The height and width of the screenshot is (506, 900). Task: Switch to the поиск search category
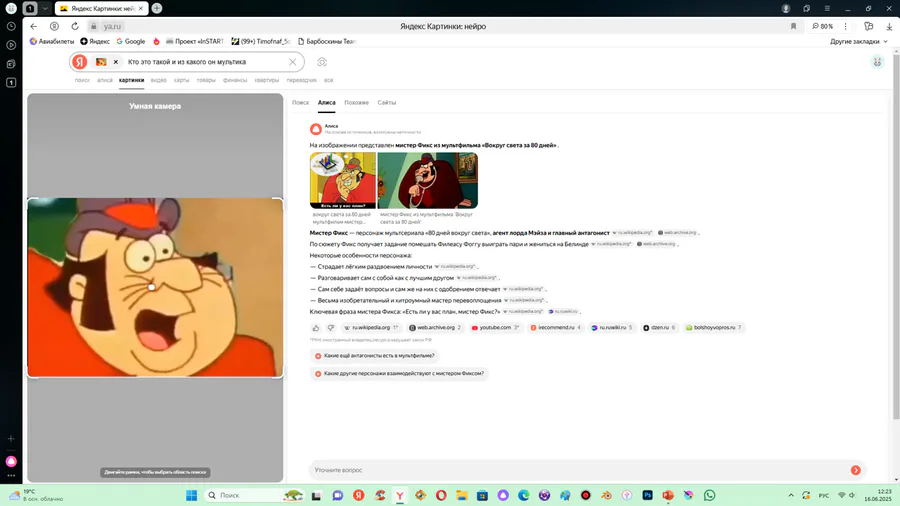(x=82, y=80)
